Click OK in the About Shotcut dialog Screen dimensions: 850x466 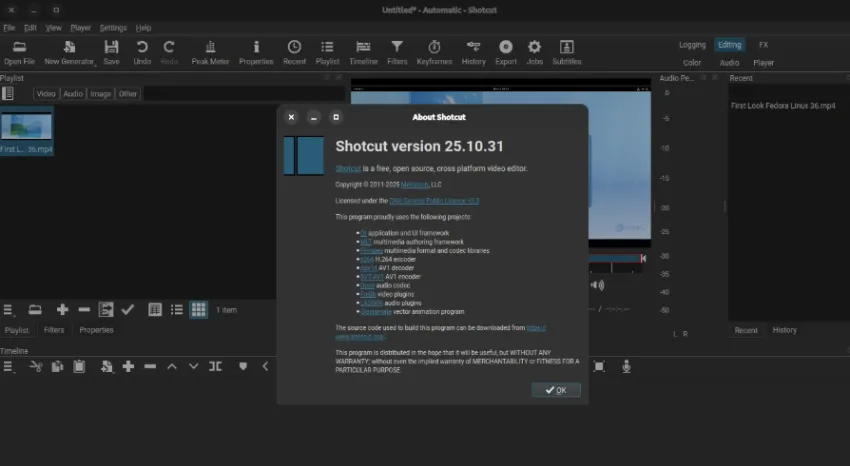point(556,390)
